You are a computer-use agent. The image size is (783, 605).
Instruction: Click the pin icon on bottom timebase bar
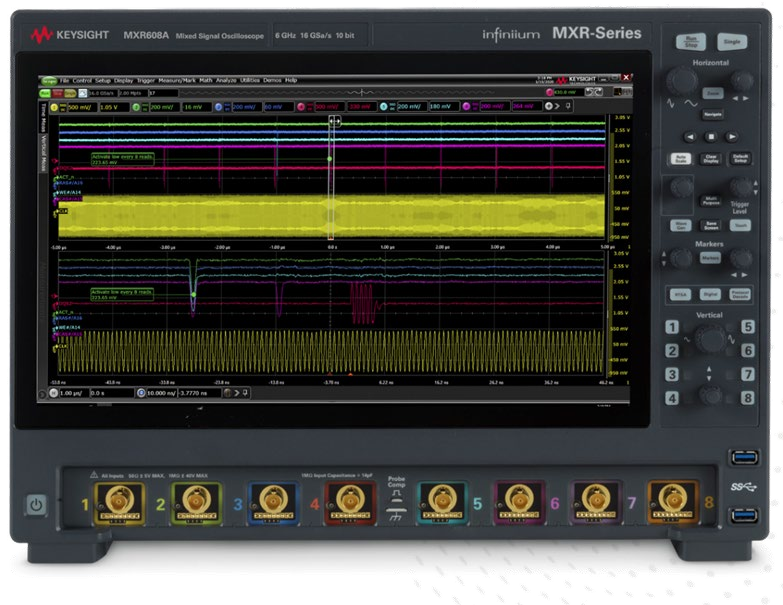point(245,393)
